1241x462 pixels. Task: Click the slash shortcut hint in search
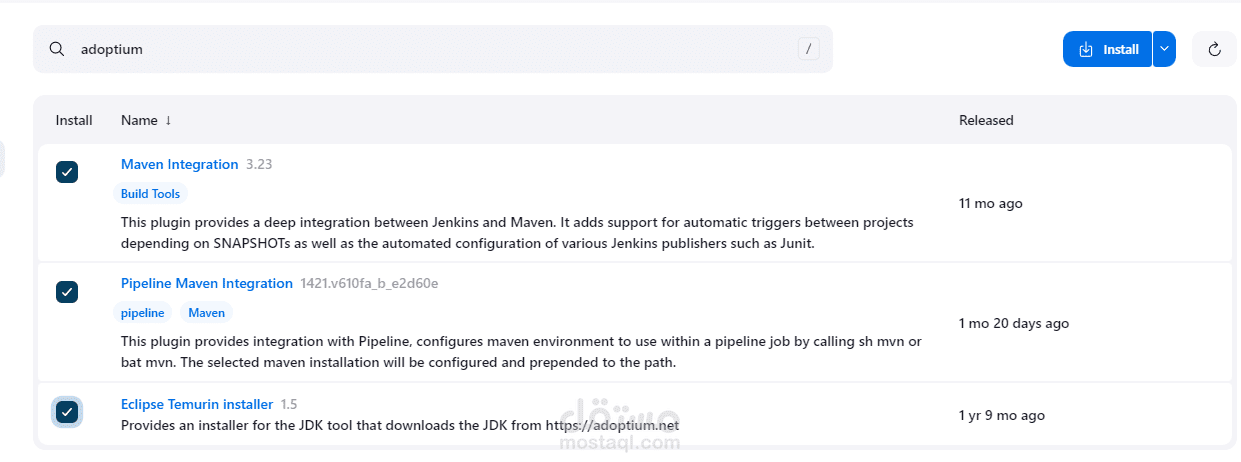click(x=808, y=49)
